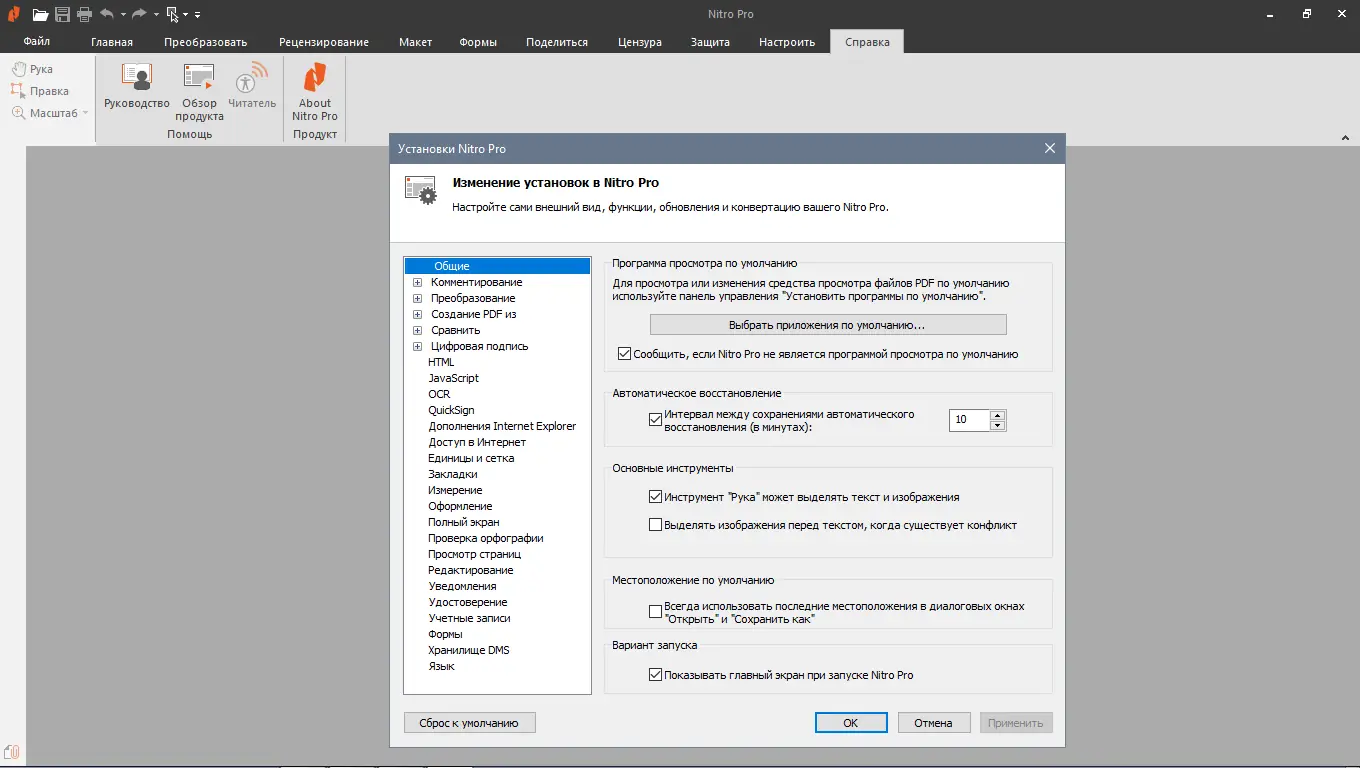Image resolution: width=1360 pixels, height=768 pixels.
Task: Toggle show home screen at startup
Action: pos(656,675)
